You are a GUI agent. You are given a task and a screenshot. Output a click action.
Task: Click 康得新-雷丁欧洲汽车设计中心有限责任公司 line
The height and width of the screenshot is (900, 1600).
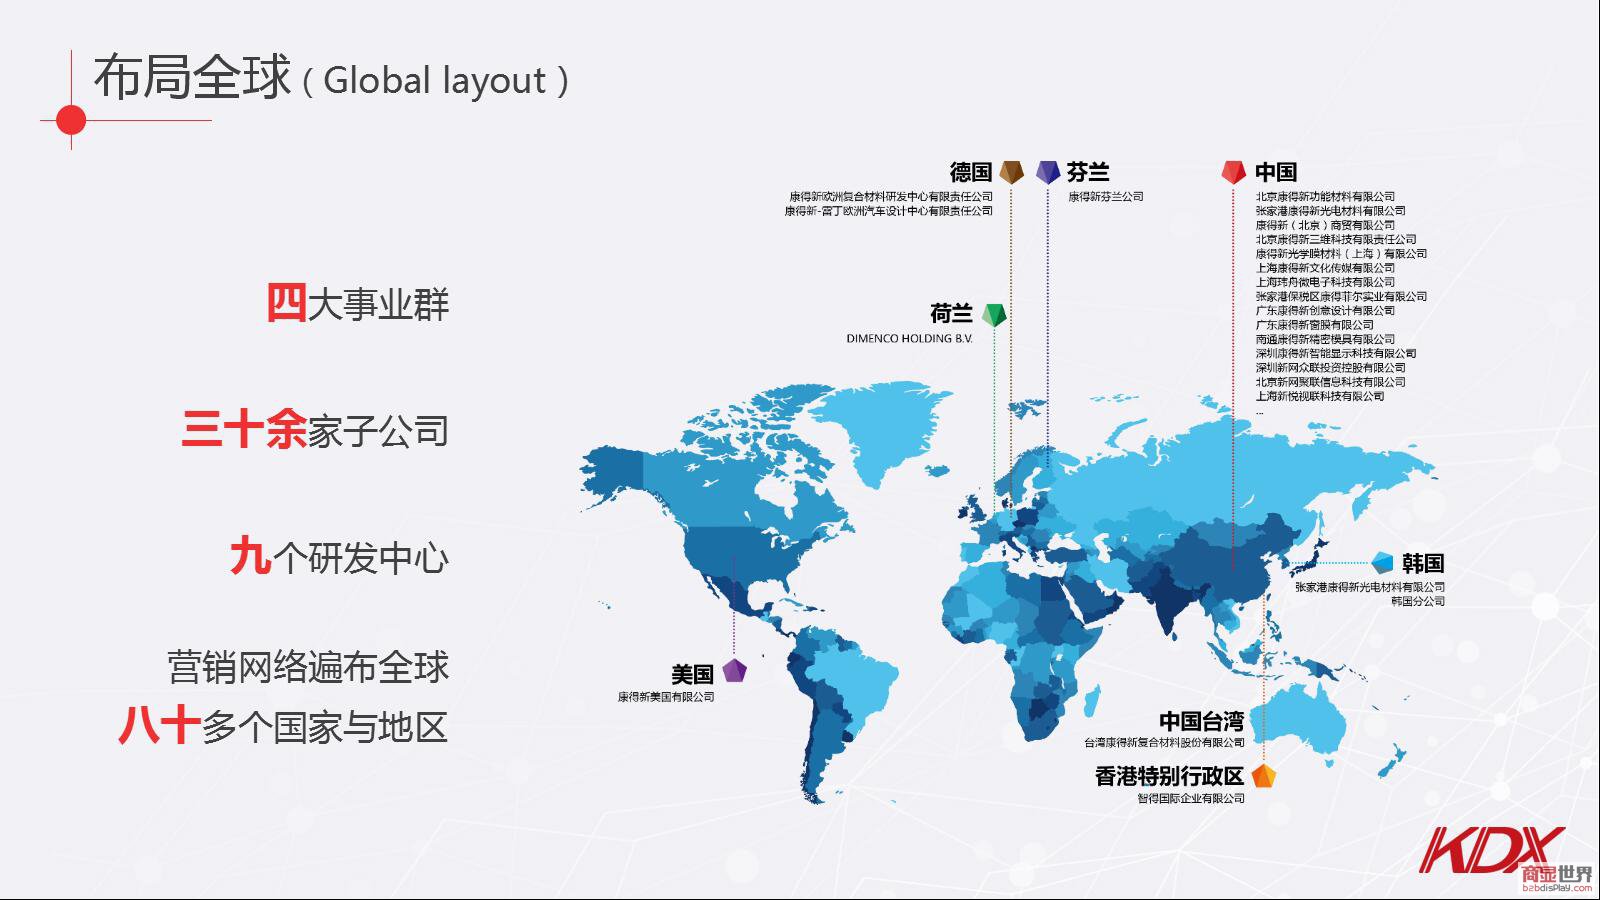(x=888, y=211)
